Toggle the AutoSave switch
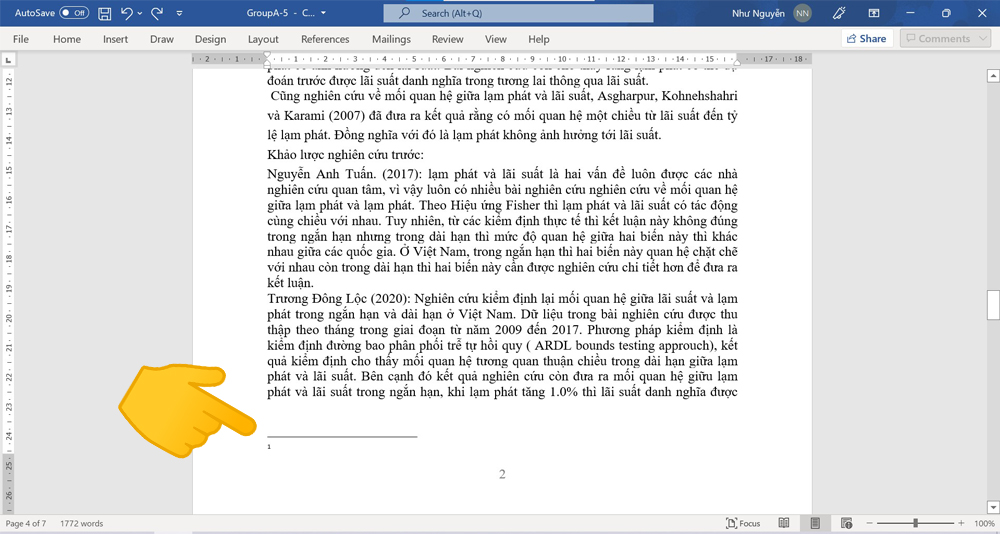This screenshot has width=1000, height=534. 74,13
